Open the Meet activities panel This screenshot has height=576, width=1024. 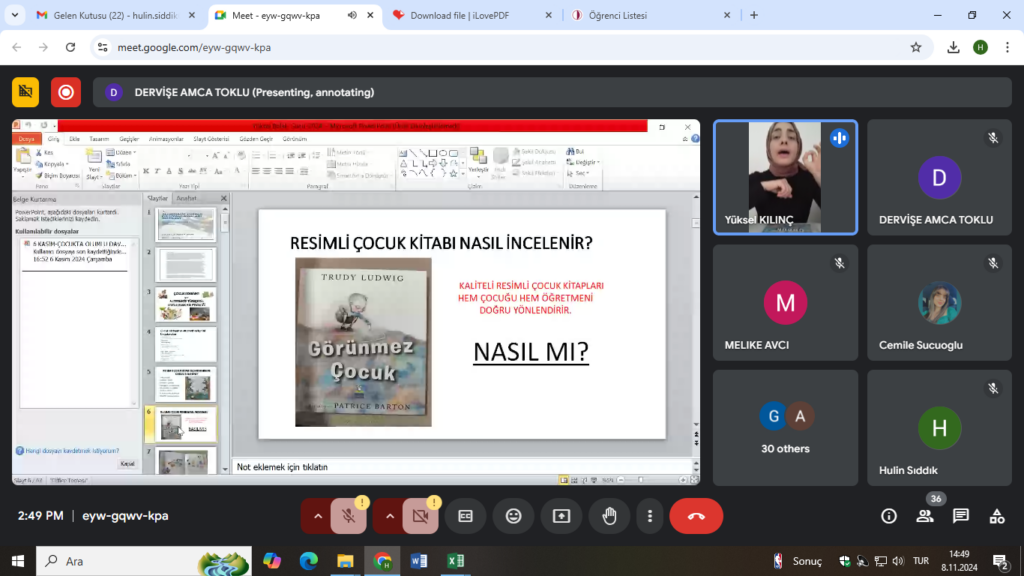coord(997,516)
